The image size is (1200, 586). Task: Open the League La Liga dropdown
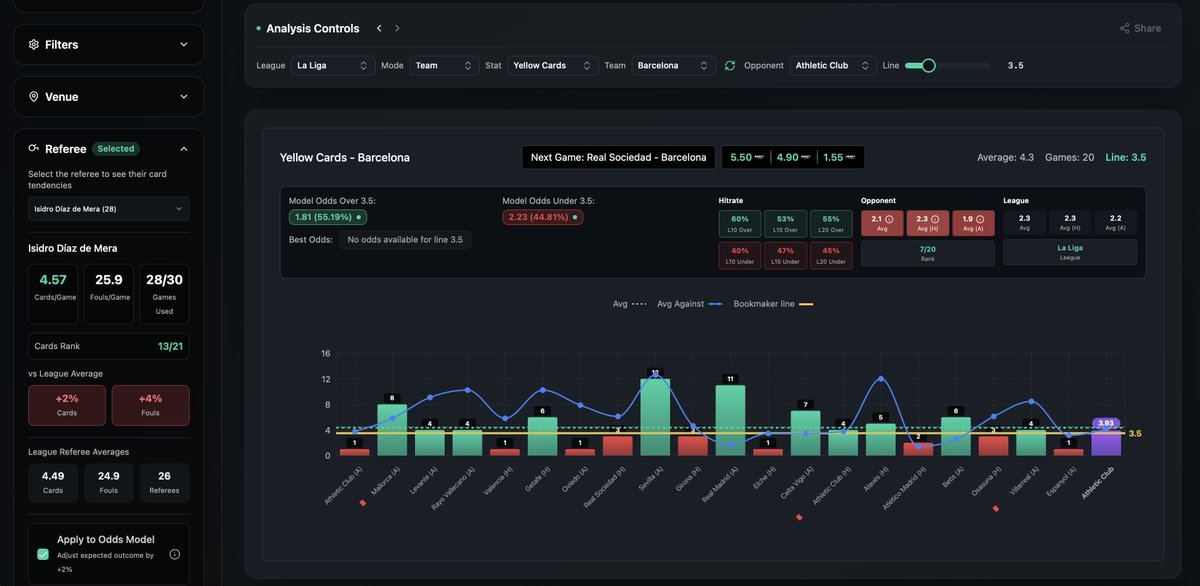(x=333, y=65)
